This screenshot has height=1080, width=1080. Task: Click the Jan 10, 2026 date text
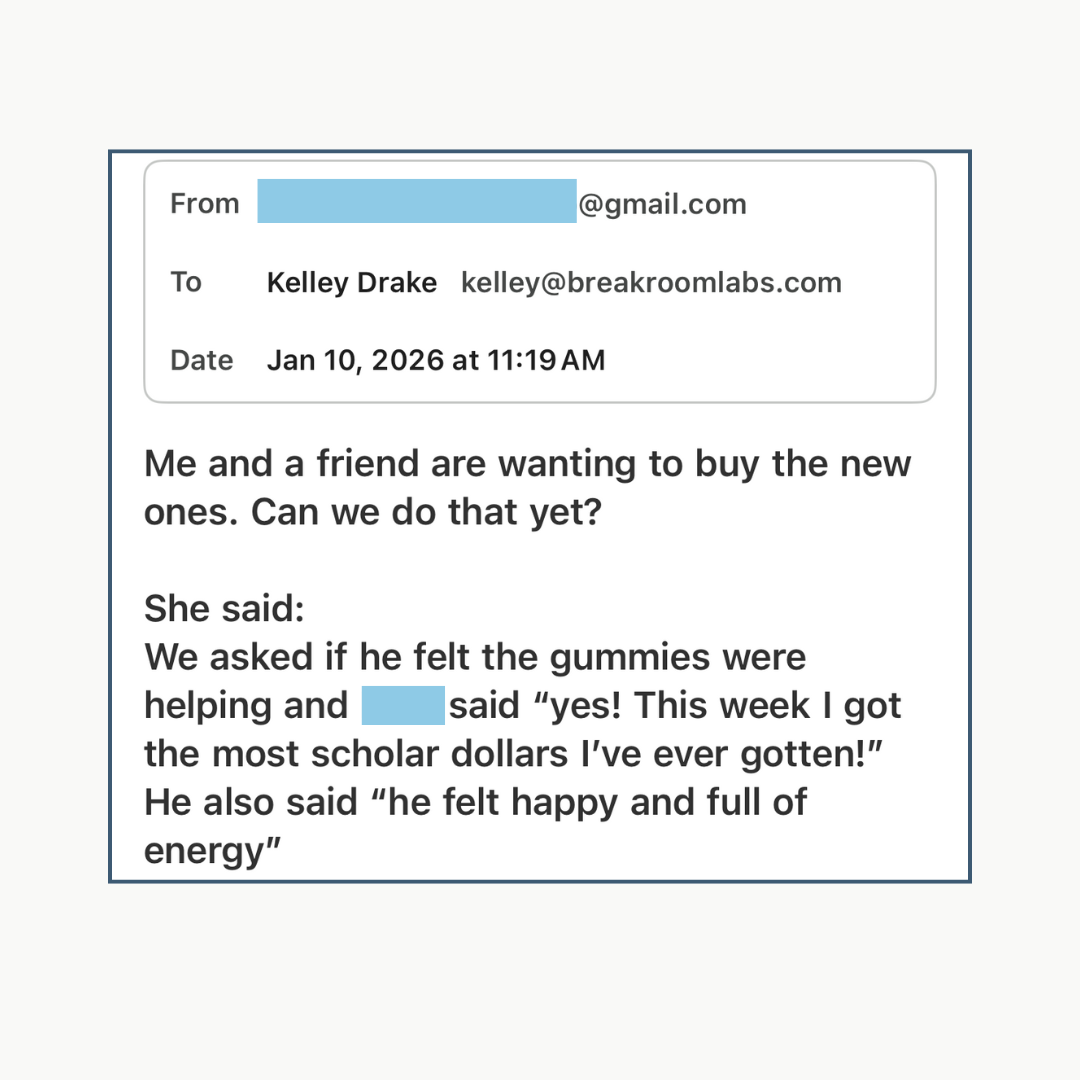click(x=353, y=360)
